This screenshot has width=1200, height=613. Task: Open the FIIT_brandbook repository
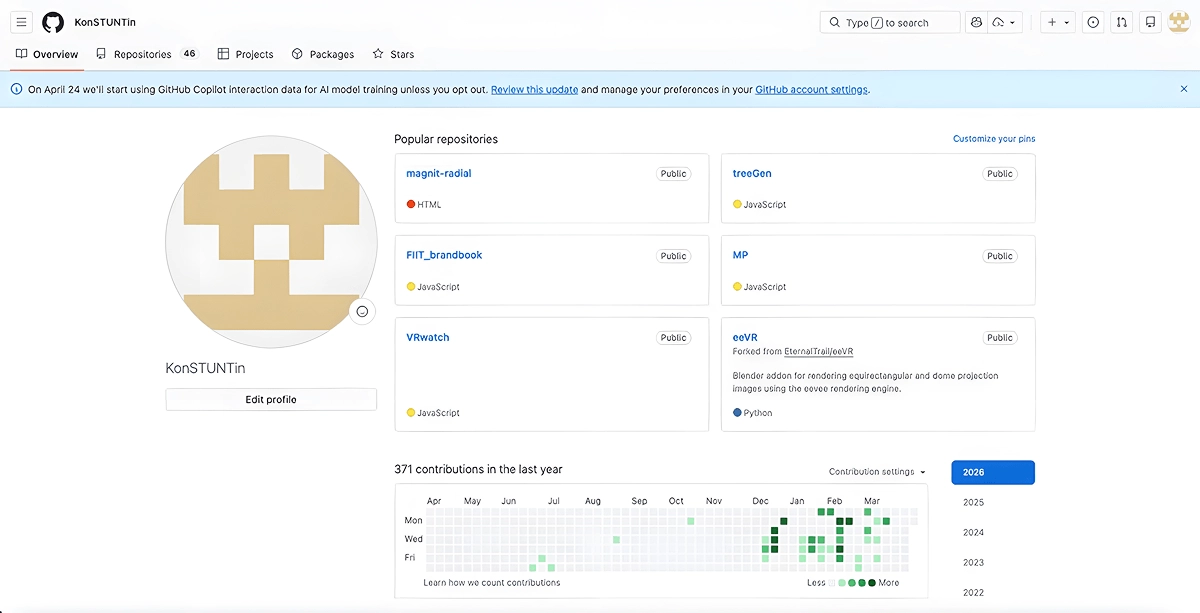tap(444, 255)
